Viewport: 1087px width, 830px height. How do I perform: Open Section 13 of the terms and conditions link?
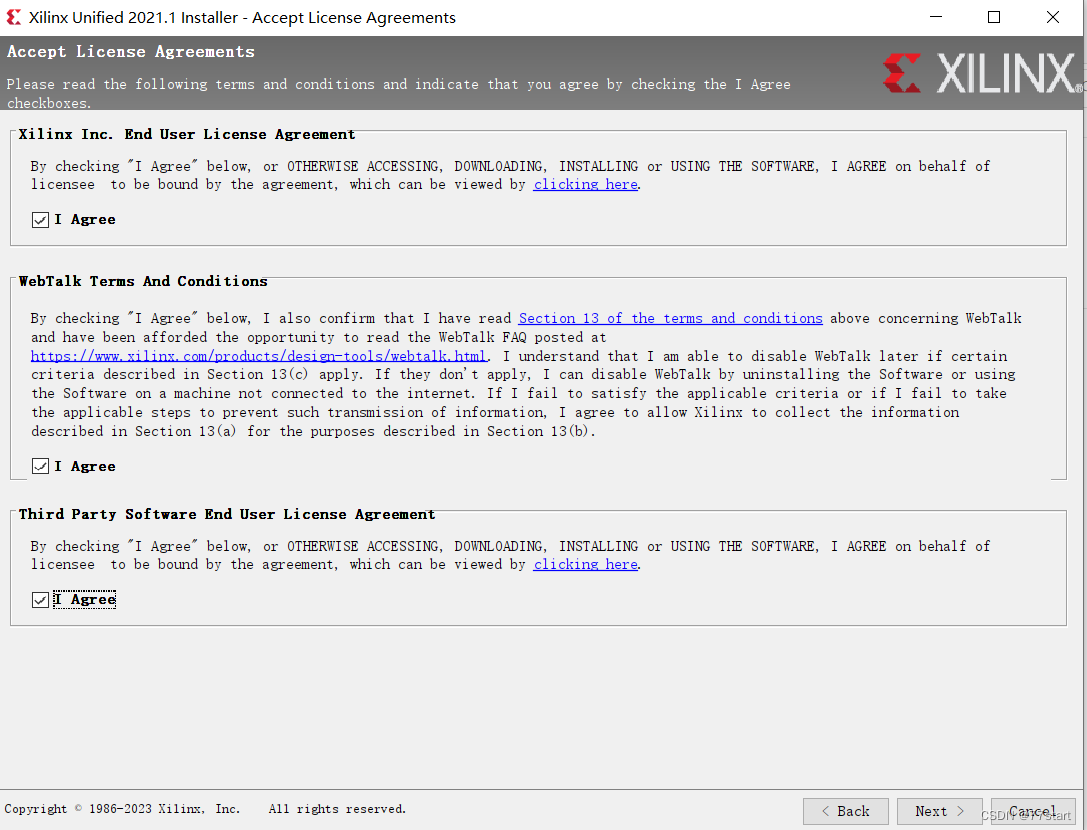pos(670,318)
